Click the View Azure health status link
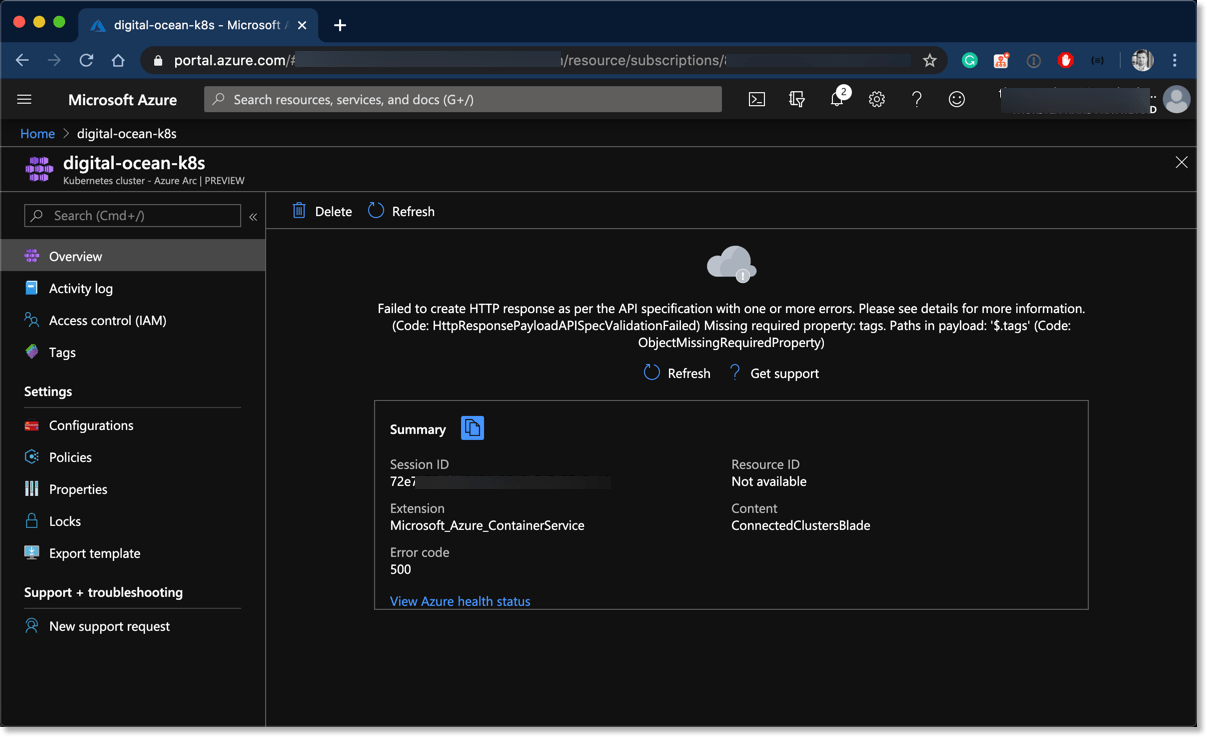The width and height of the screenshot is (1207, 737). click(x=460, y=601)
